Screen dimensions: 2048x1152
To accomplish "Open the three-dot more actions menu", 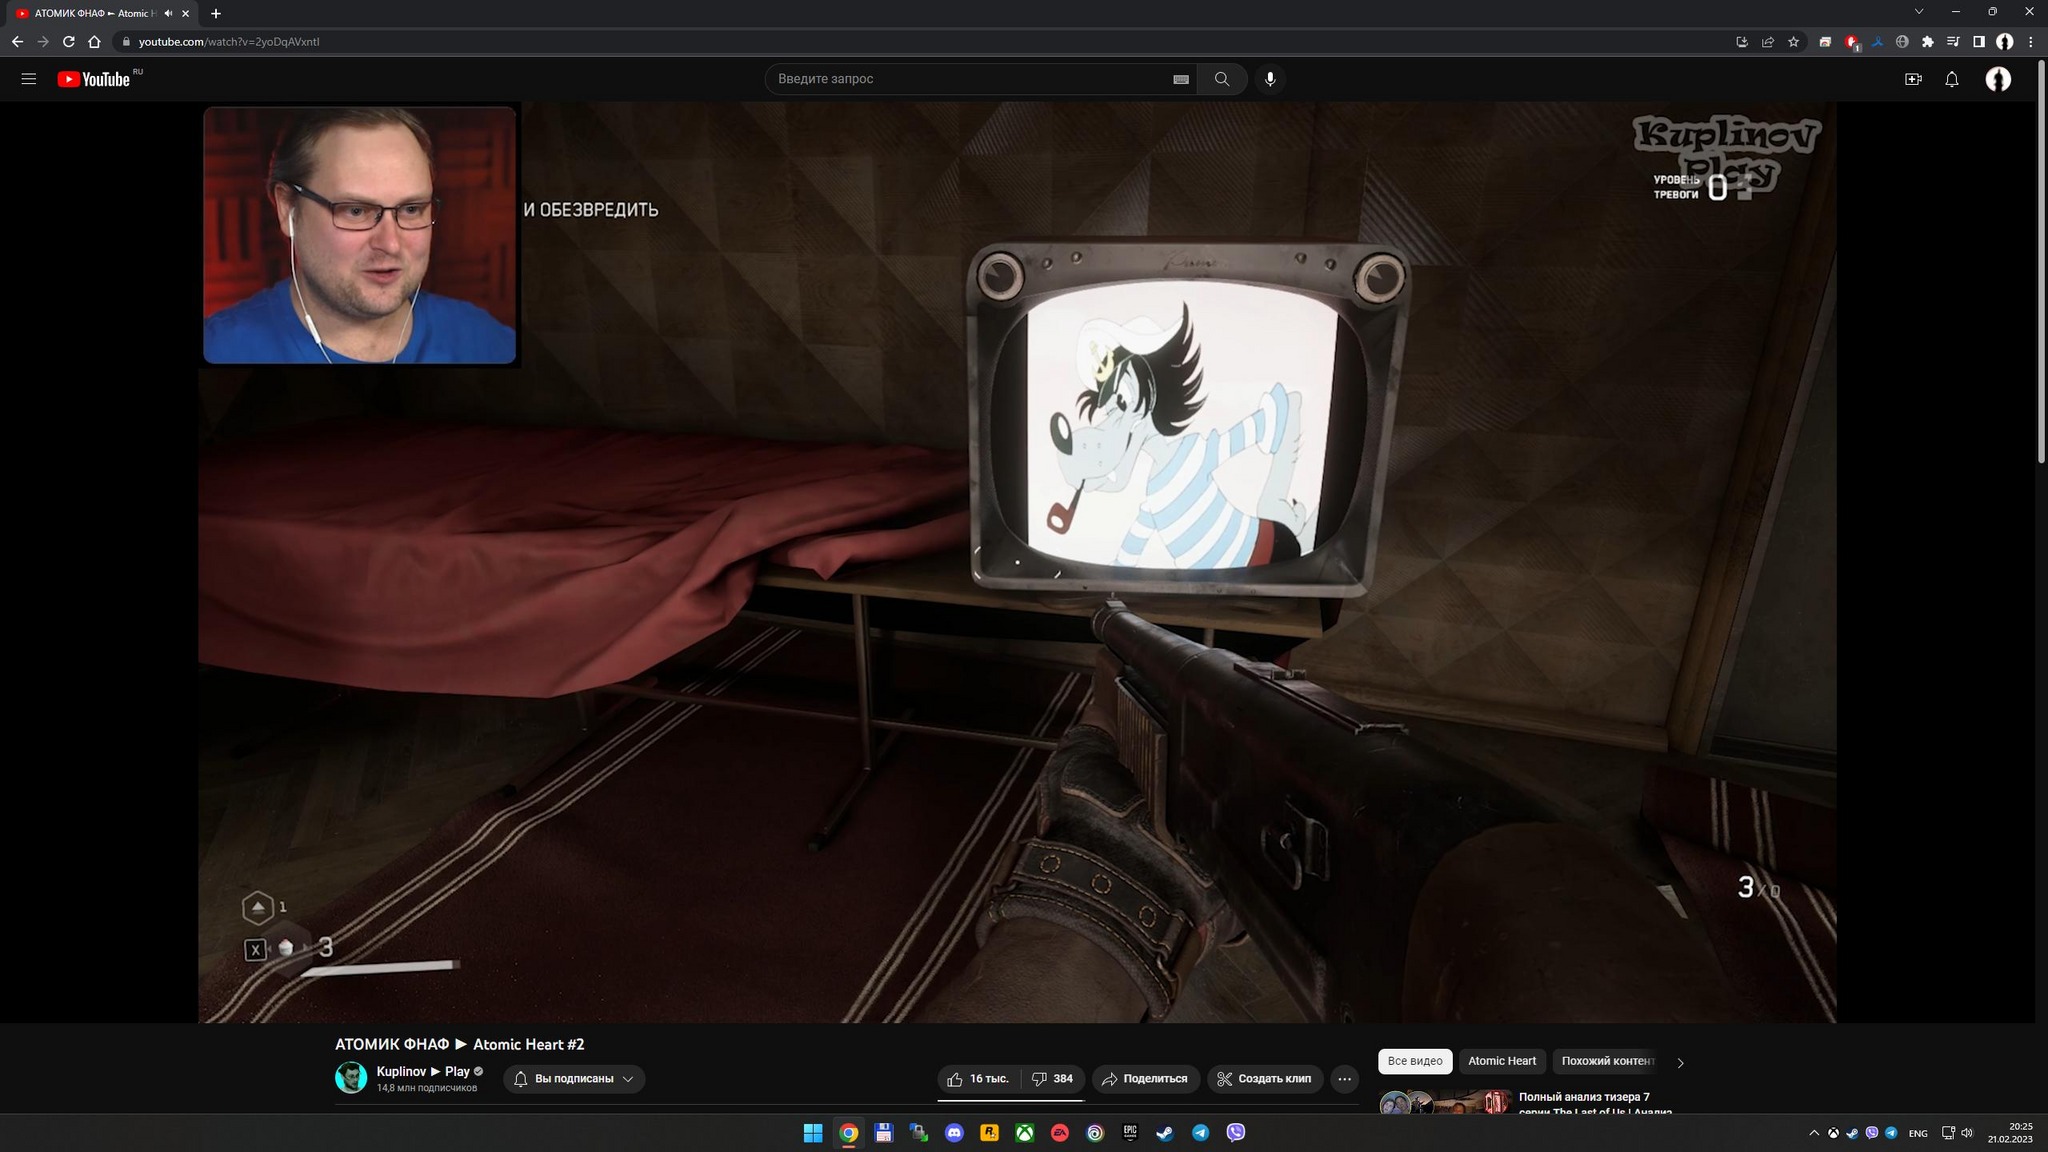I will [x=1344, y=1079].
